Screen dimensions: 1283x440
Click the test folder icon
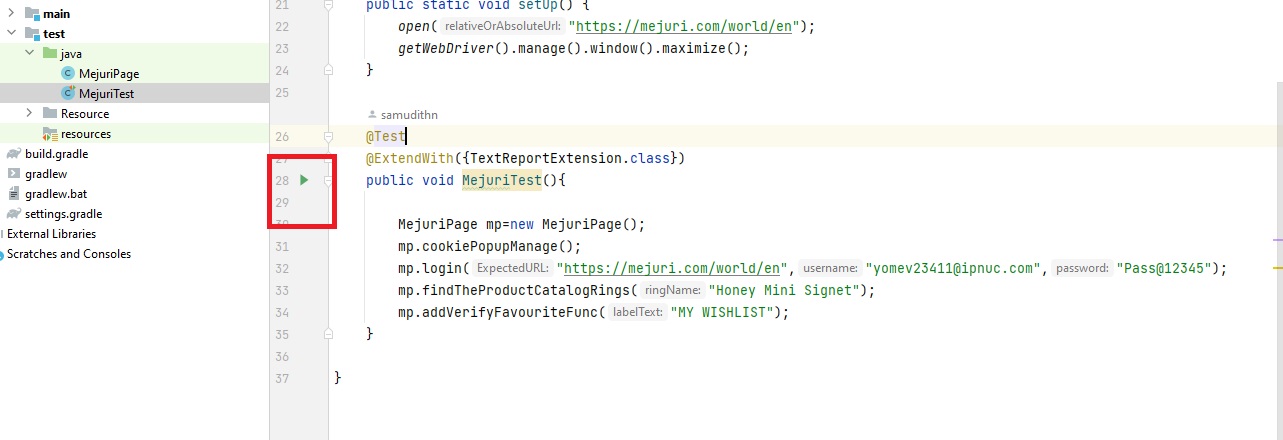coord(32,33)
